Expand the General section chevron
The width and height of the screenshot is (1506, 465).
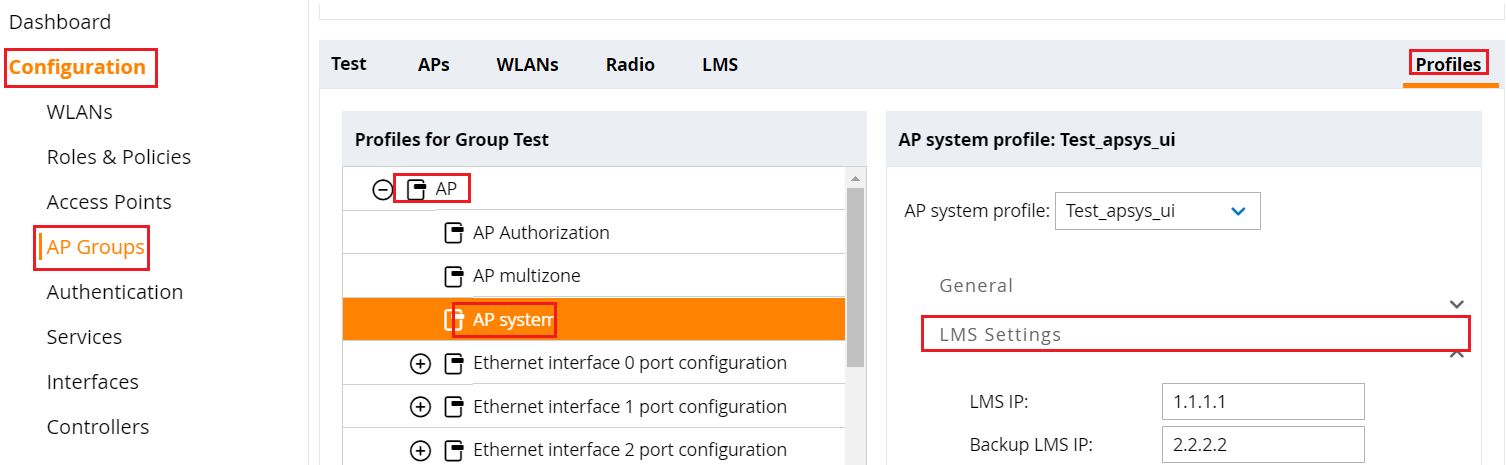pyautogui.click(x=1457, y=304)
